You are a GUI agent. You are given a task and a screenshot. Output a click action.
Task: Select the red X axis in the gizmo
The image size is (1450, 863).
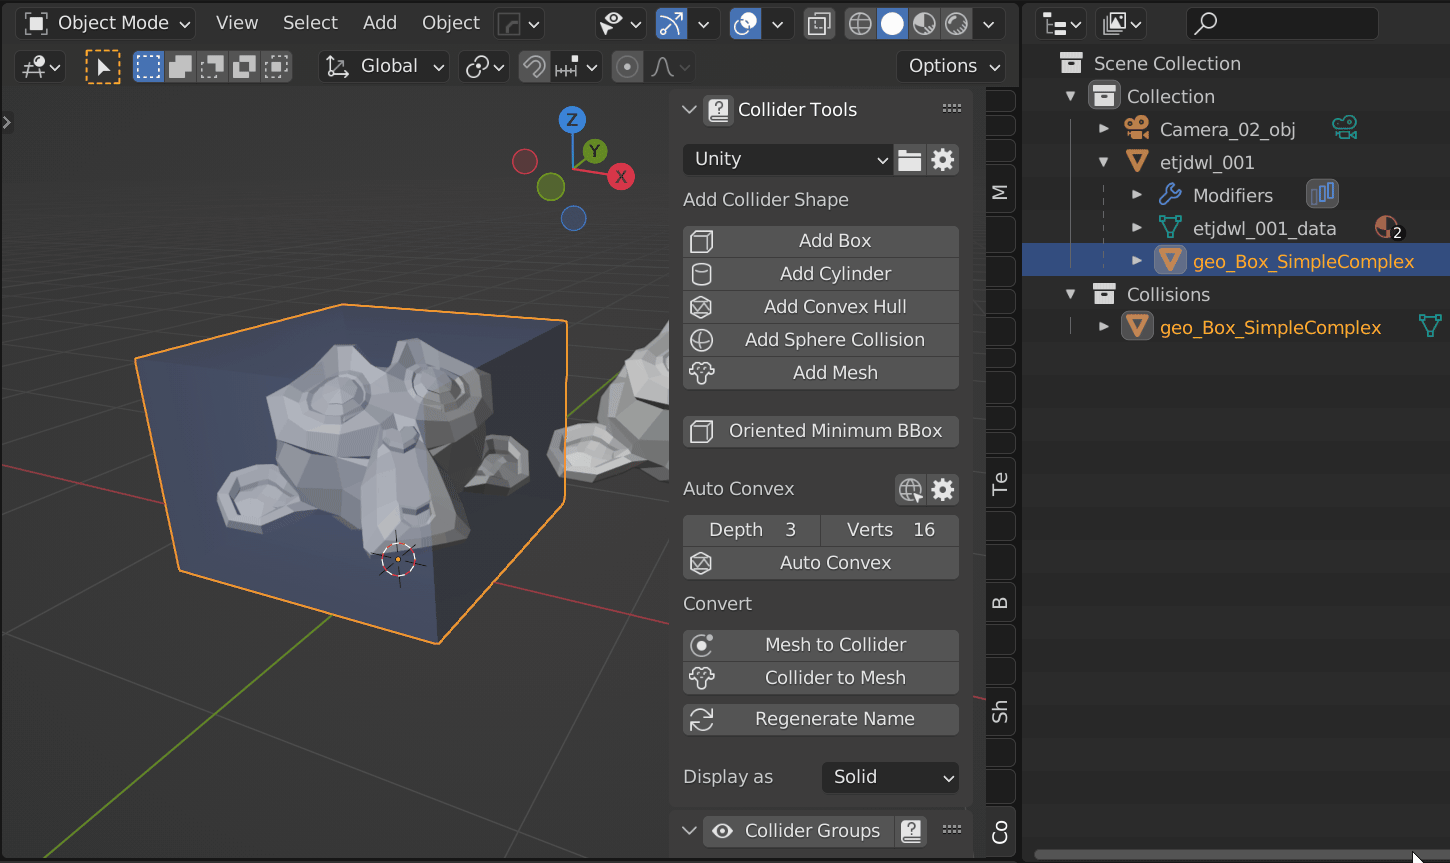621,177
